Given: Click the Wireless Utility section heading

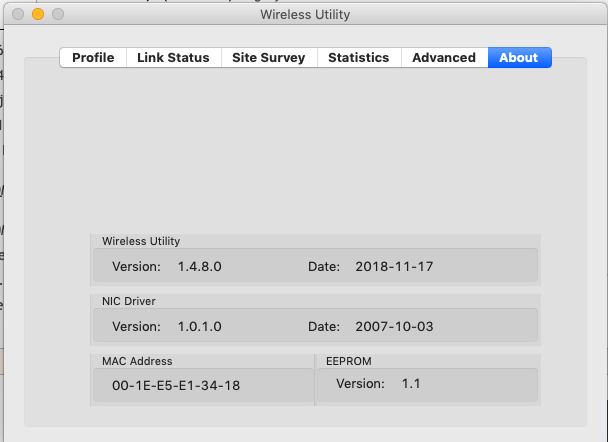Looking at the screenshot, I should [141, 241].
